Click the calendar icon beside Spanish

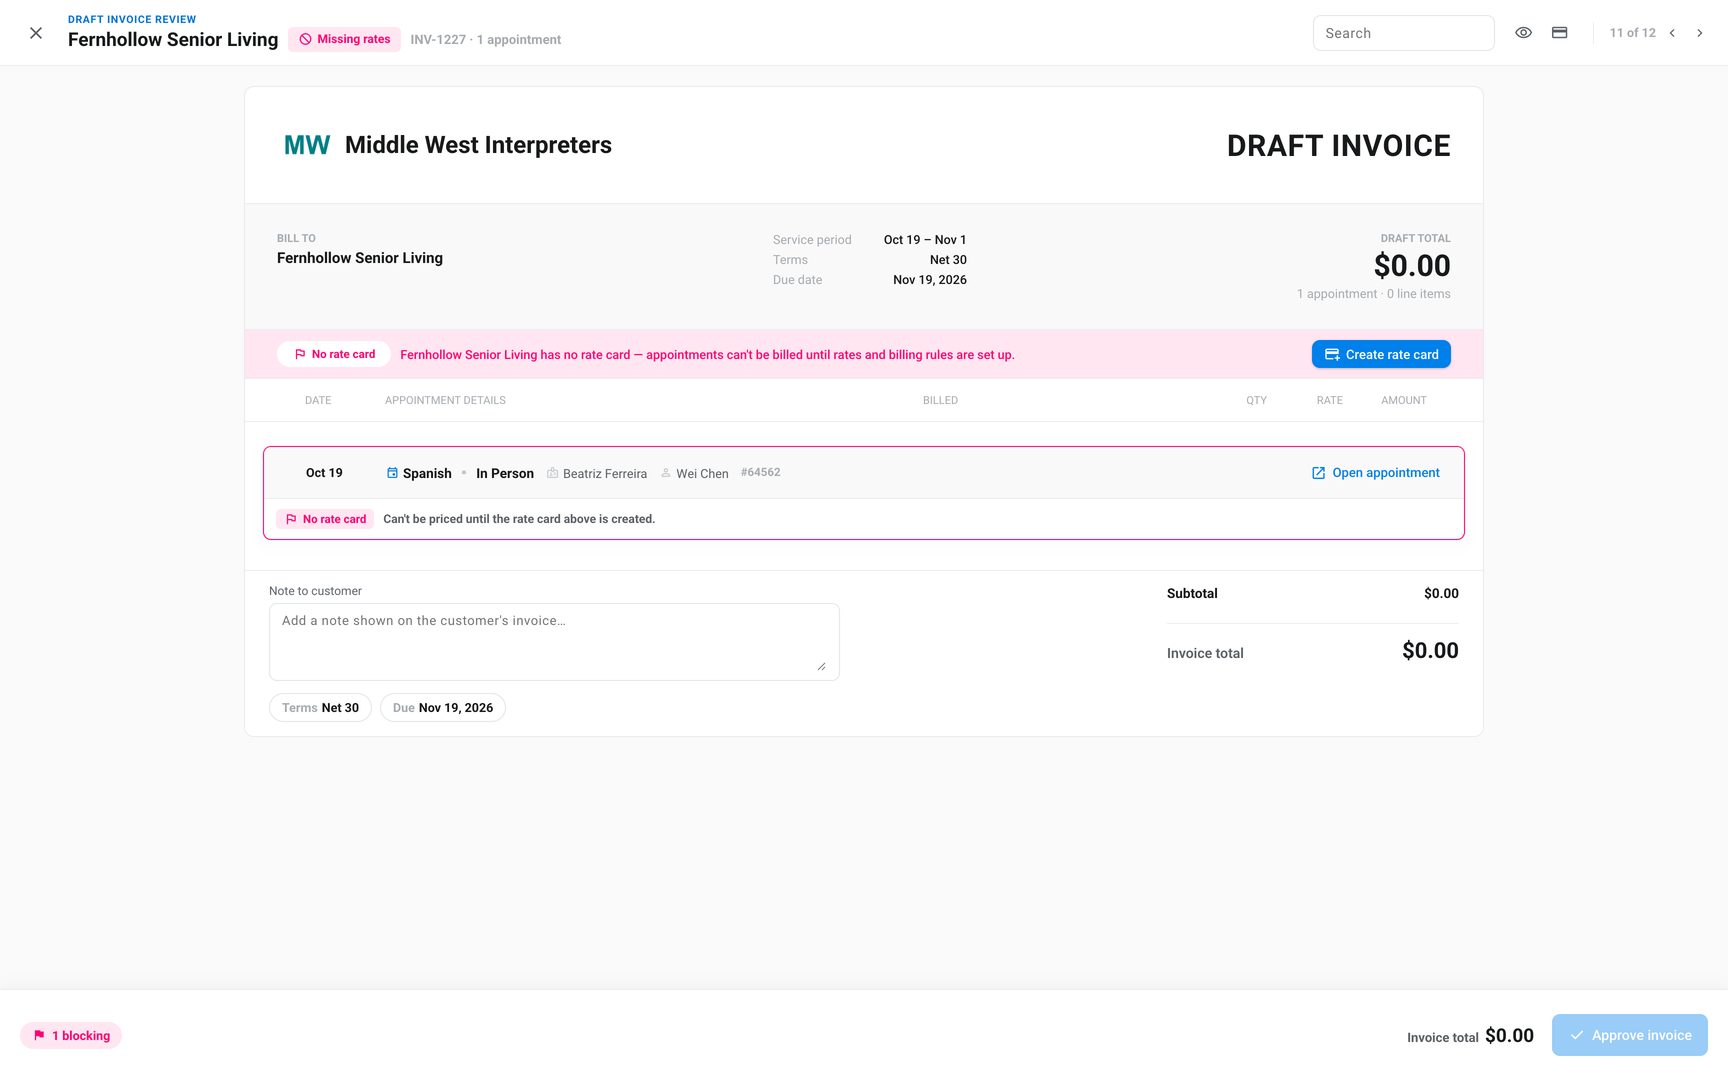392,473
